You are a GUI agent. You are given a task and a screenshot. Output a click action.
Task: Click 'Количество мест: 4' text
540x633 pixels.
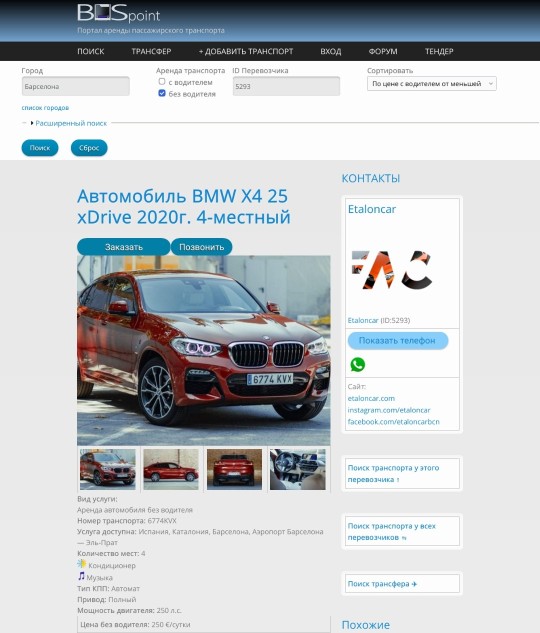click(111, 553)
